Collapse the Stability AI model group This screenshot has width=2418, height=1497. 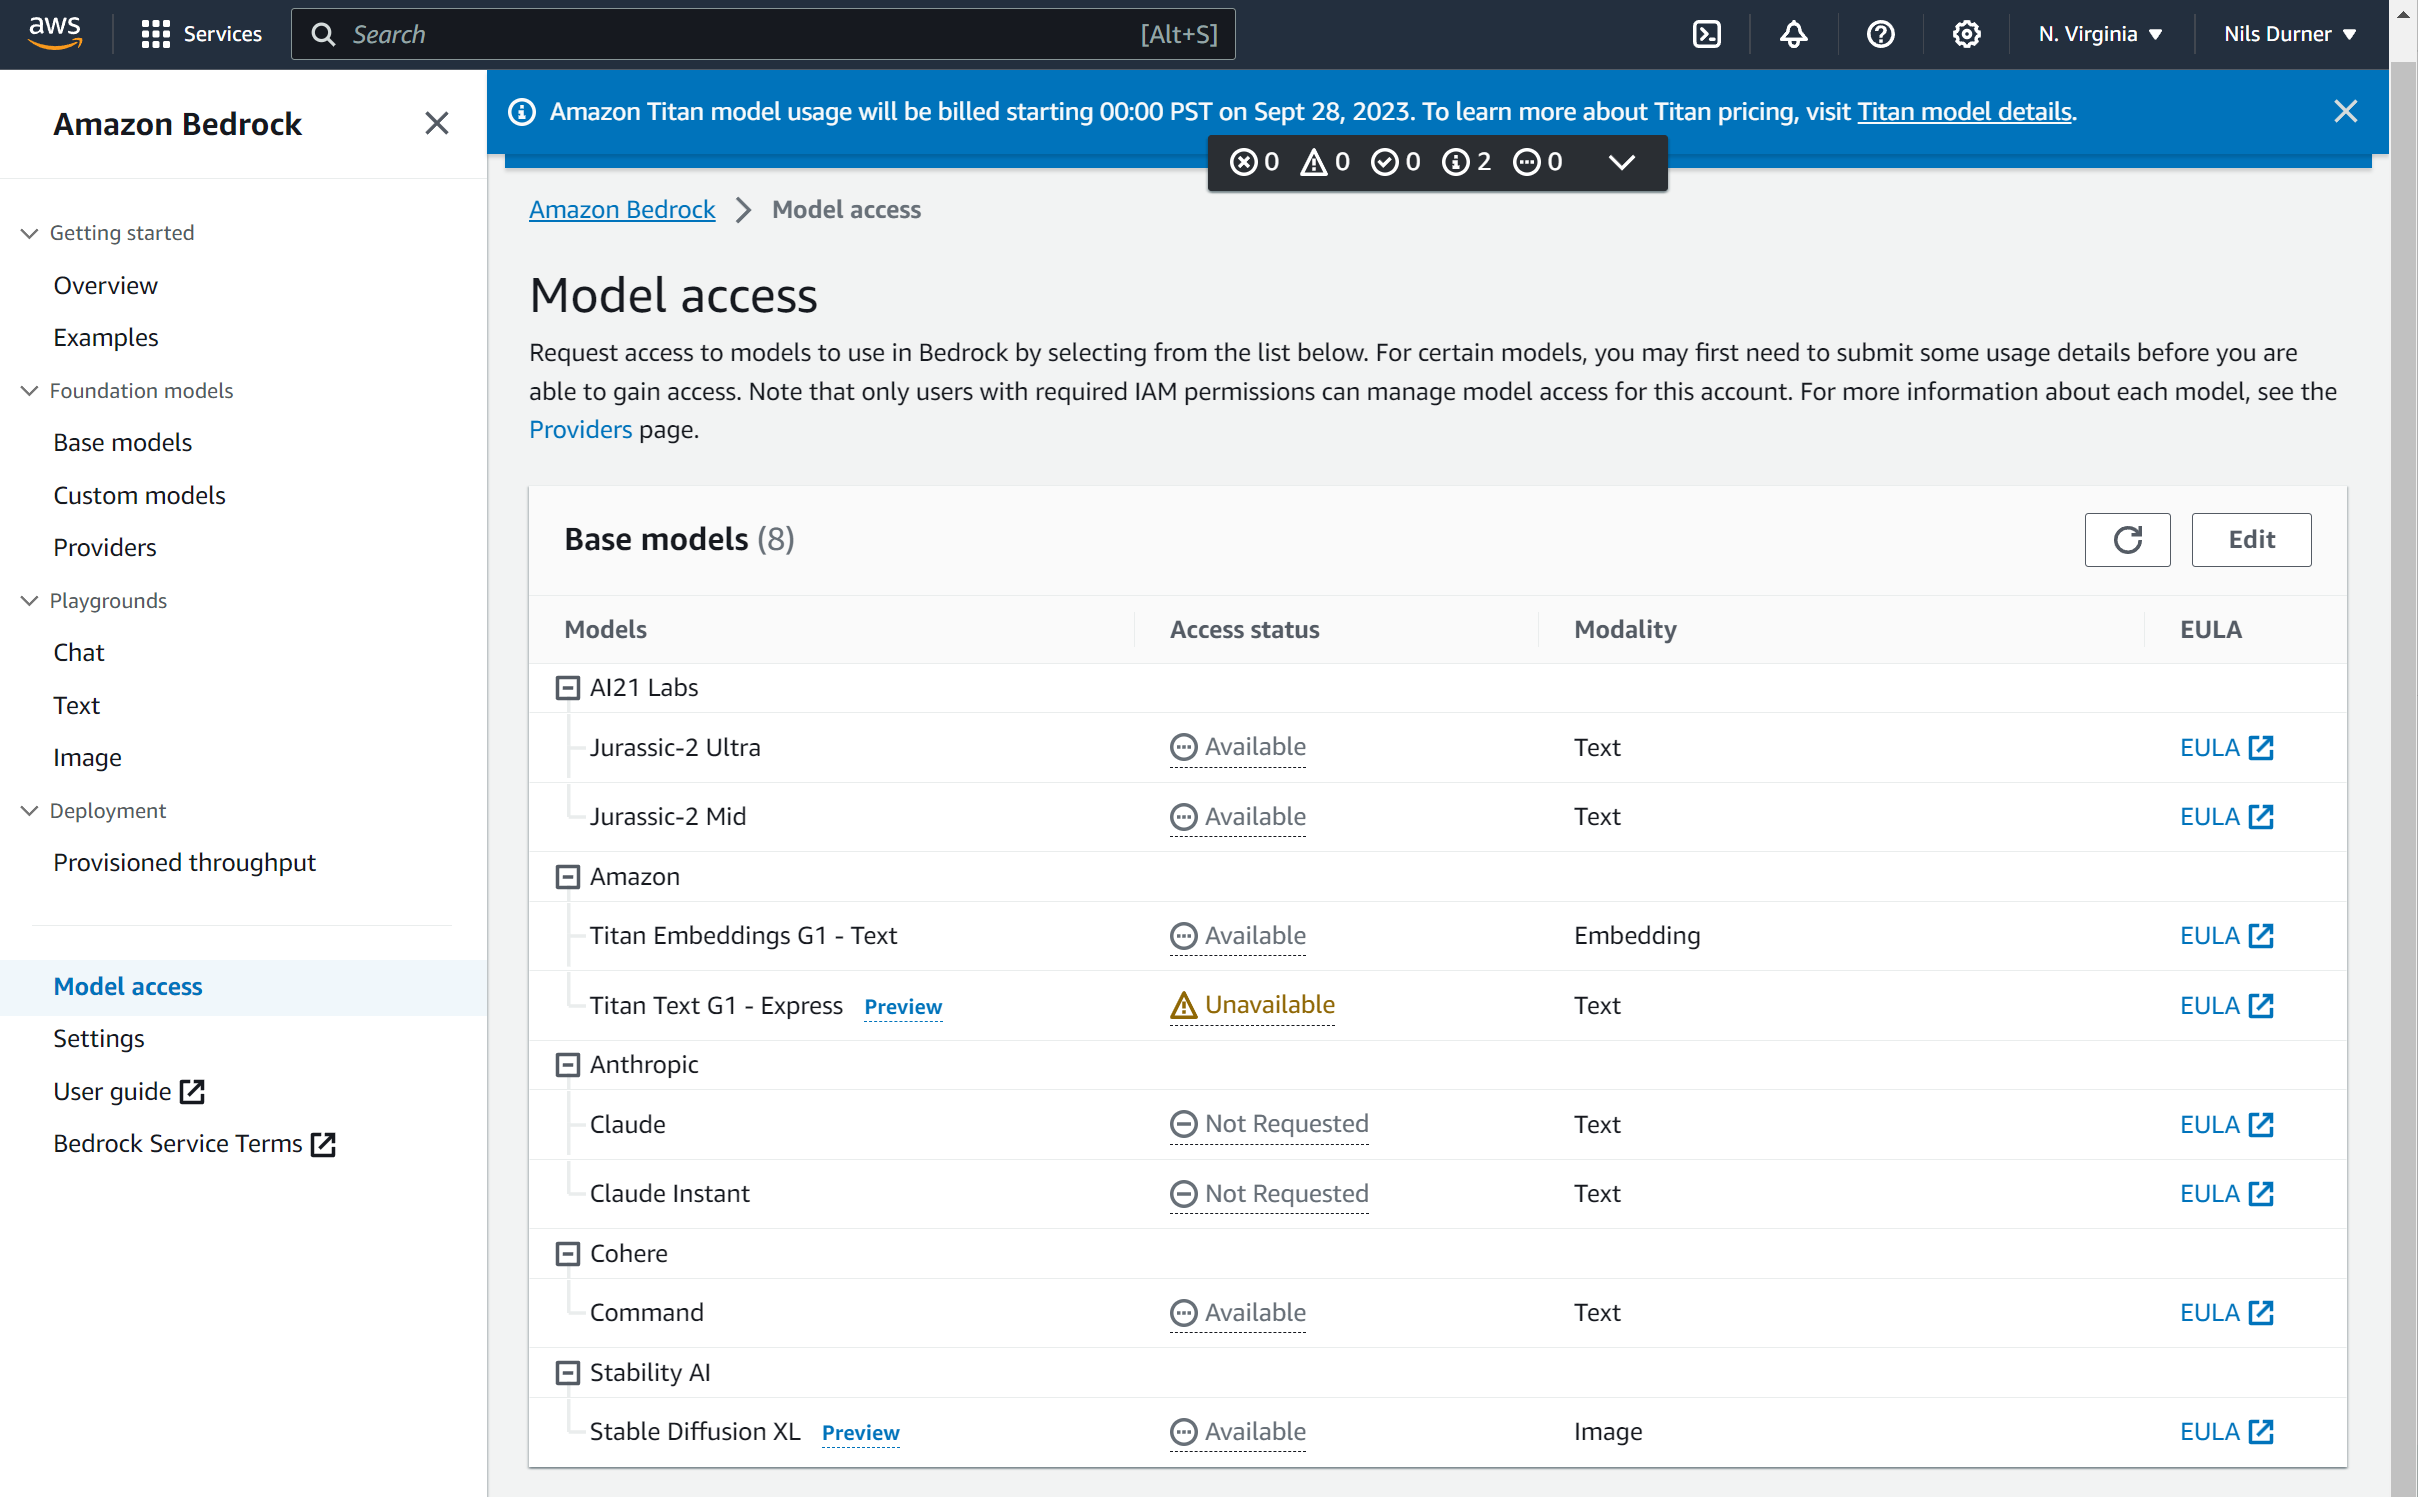[x=567, y=1373]
